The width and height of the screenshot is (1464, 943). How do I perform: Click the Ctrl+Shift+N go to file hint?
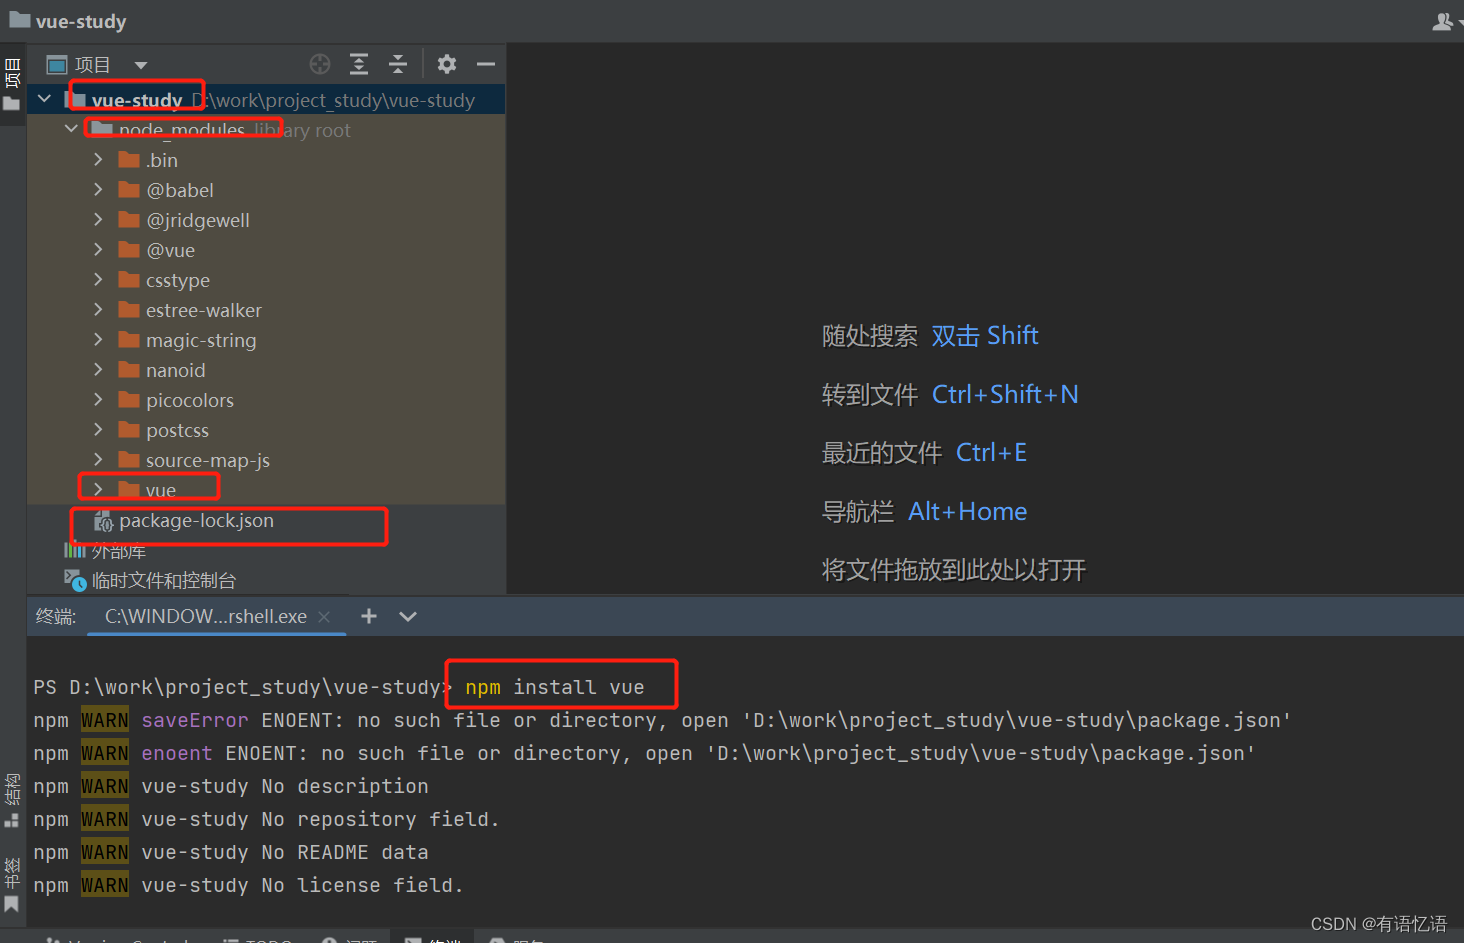click(1005, 395)
